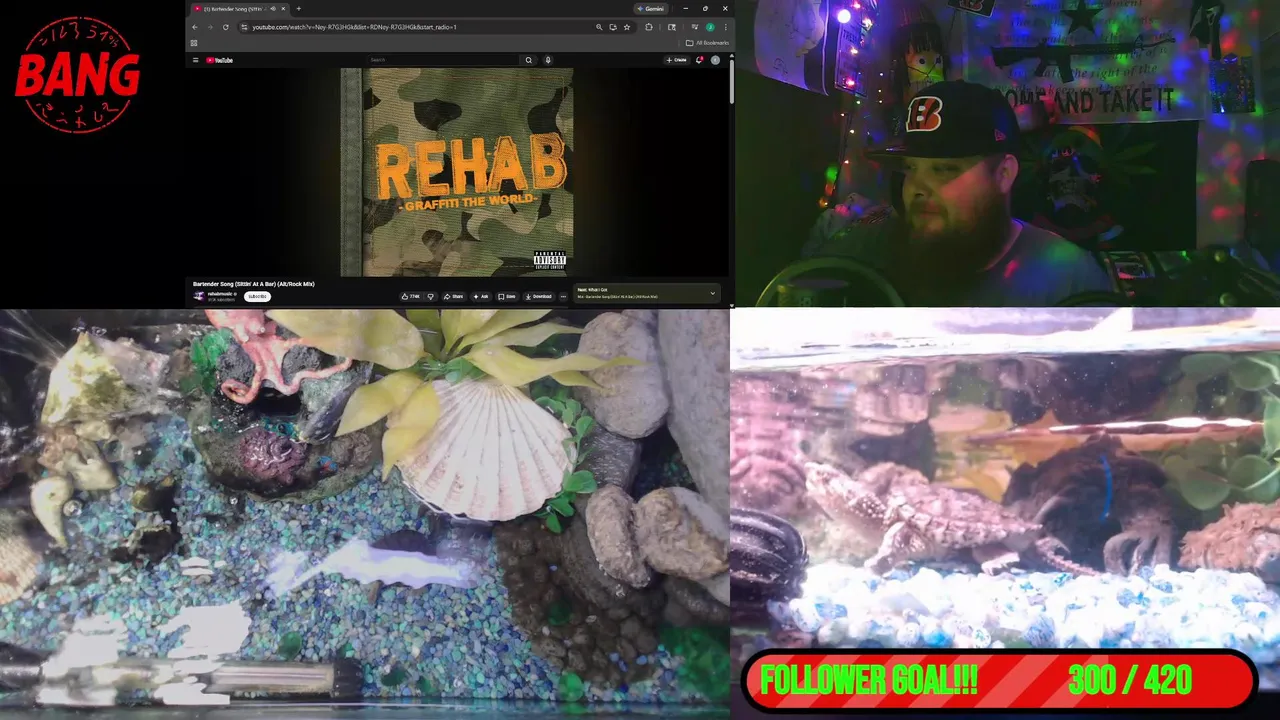Click the Gemini button in Chrome title bar

[x=650, y=8]
